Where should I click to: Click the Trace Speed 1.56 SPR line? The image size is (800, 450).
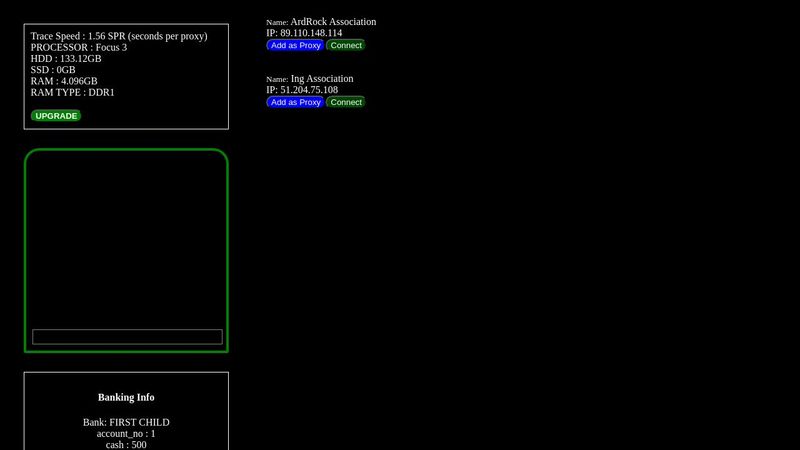pos(119,36)
